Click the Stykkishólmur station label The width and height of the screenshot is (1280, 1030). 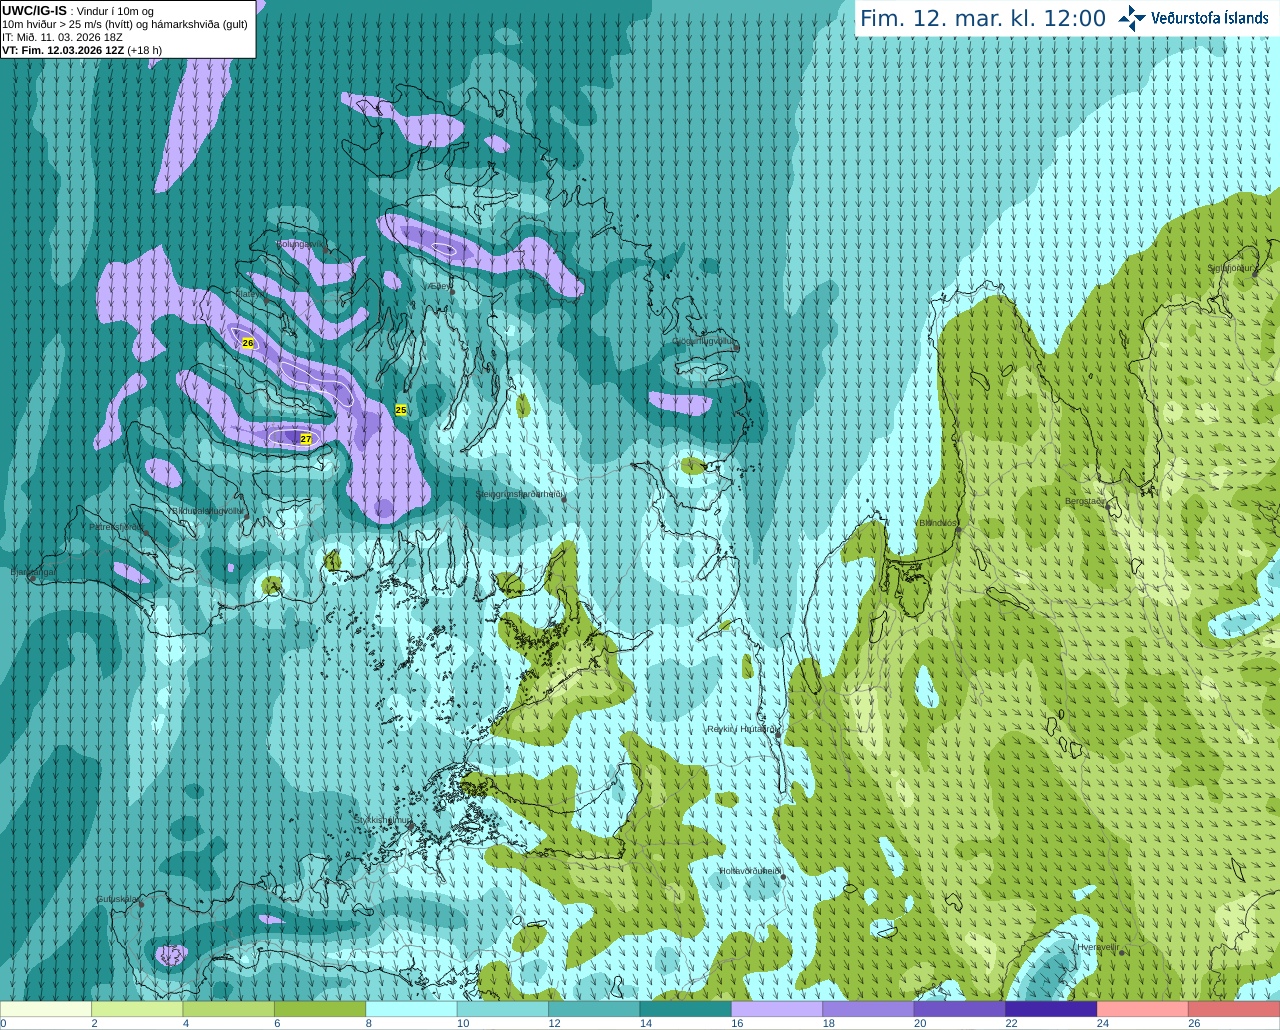point(383,819)
